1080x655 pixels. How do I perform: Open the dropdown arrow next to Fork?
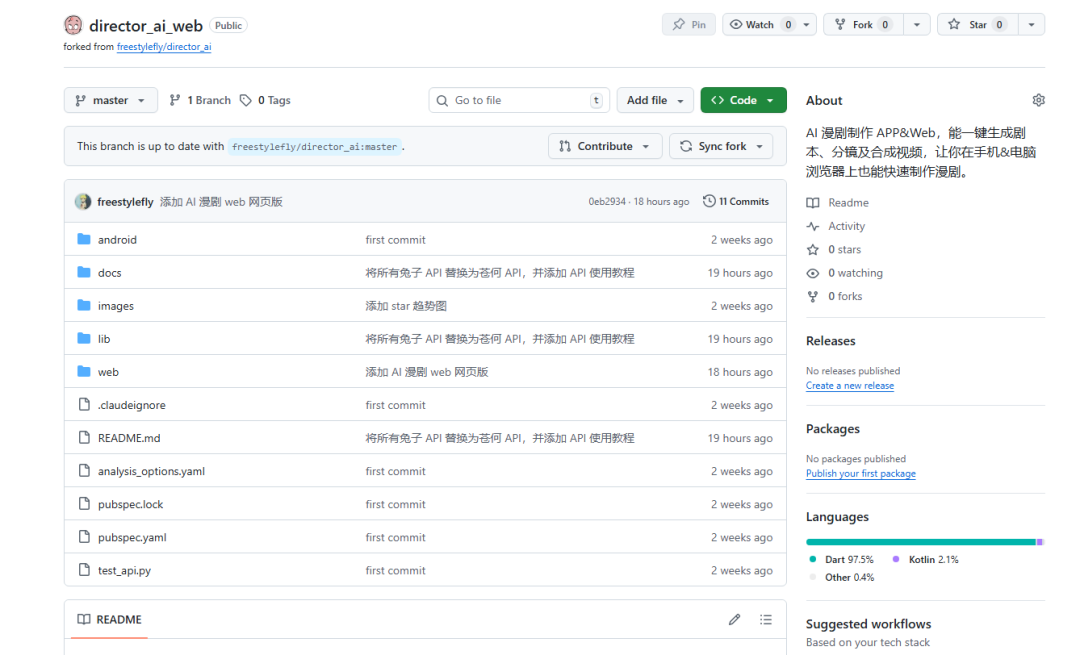[x=917, y=25]
